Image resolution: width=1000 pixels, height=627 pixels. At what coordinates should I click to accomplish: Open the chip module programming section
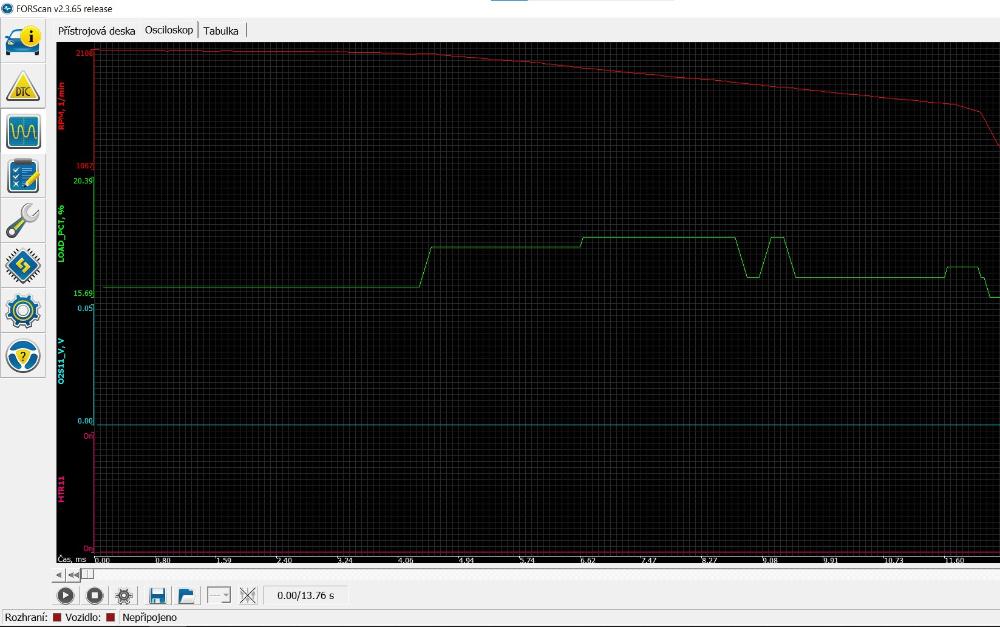point(22,266)
